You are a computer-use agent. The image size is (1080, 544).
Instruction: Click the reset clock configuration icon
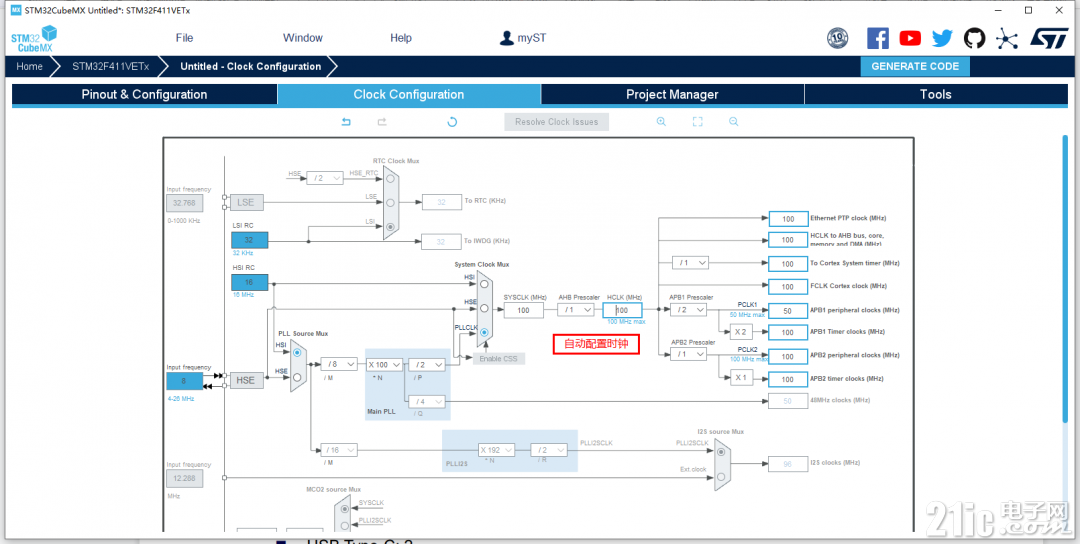click(x=452, y=122)
